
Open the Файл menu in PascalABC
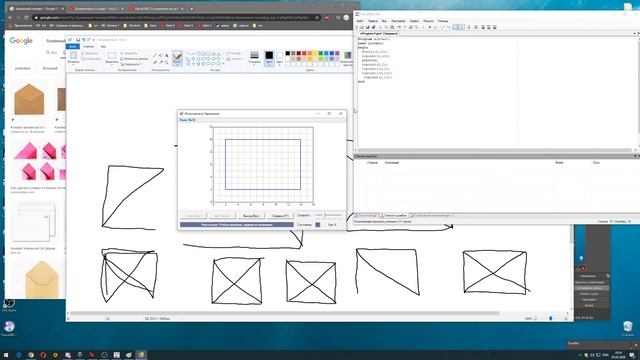click(360, 21)
